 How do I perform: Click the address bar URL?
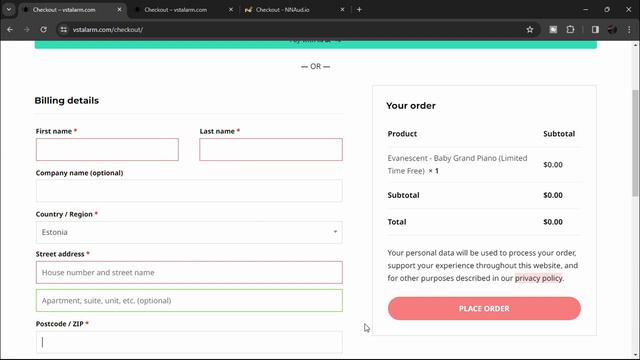108,29
